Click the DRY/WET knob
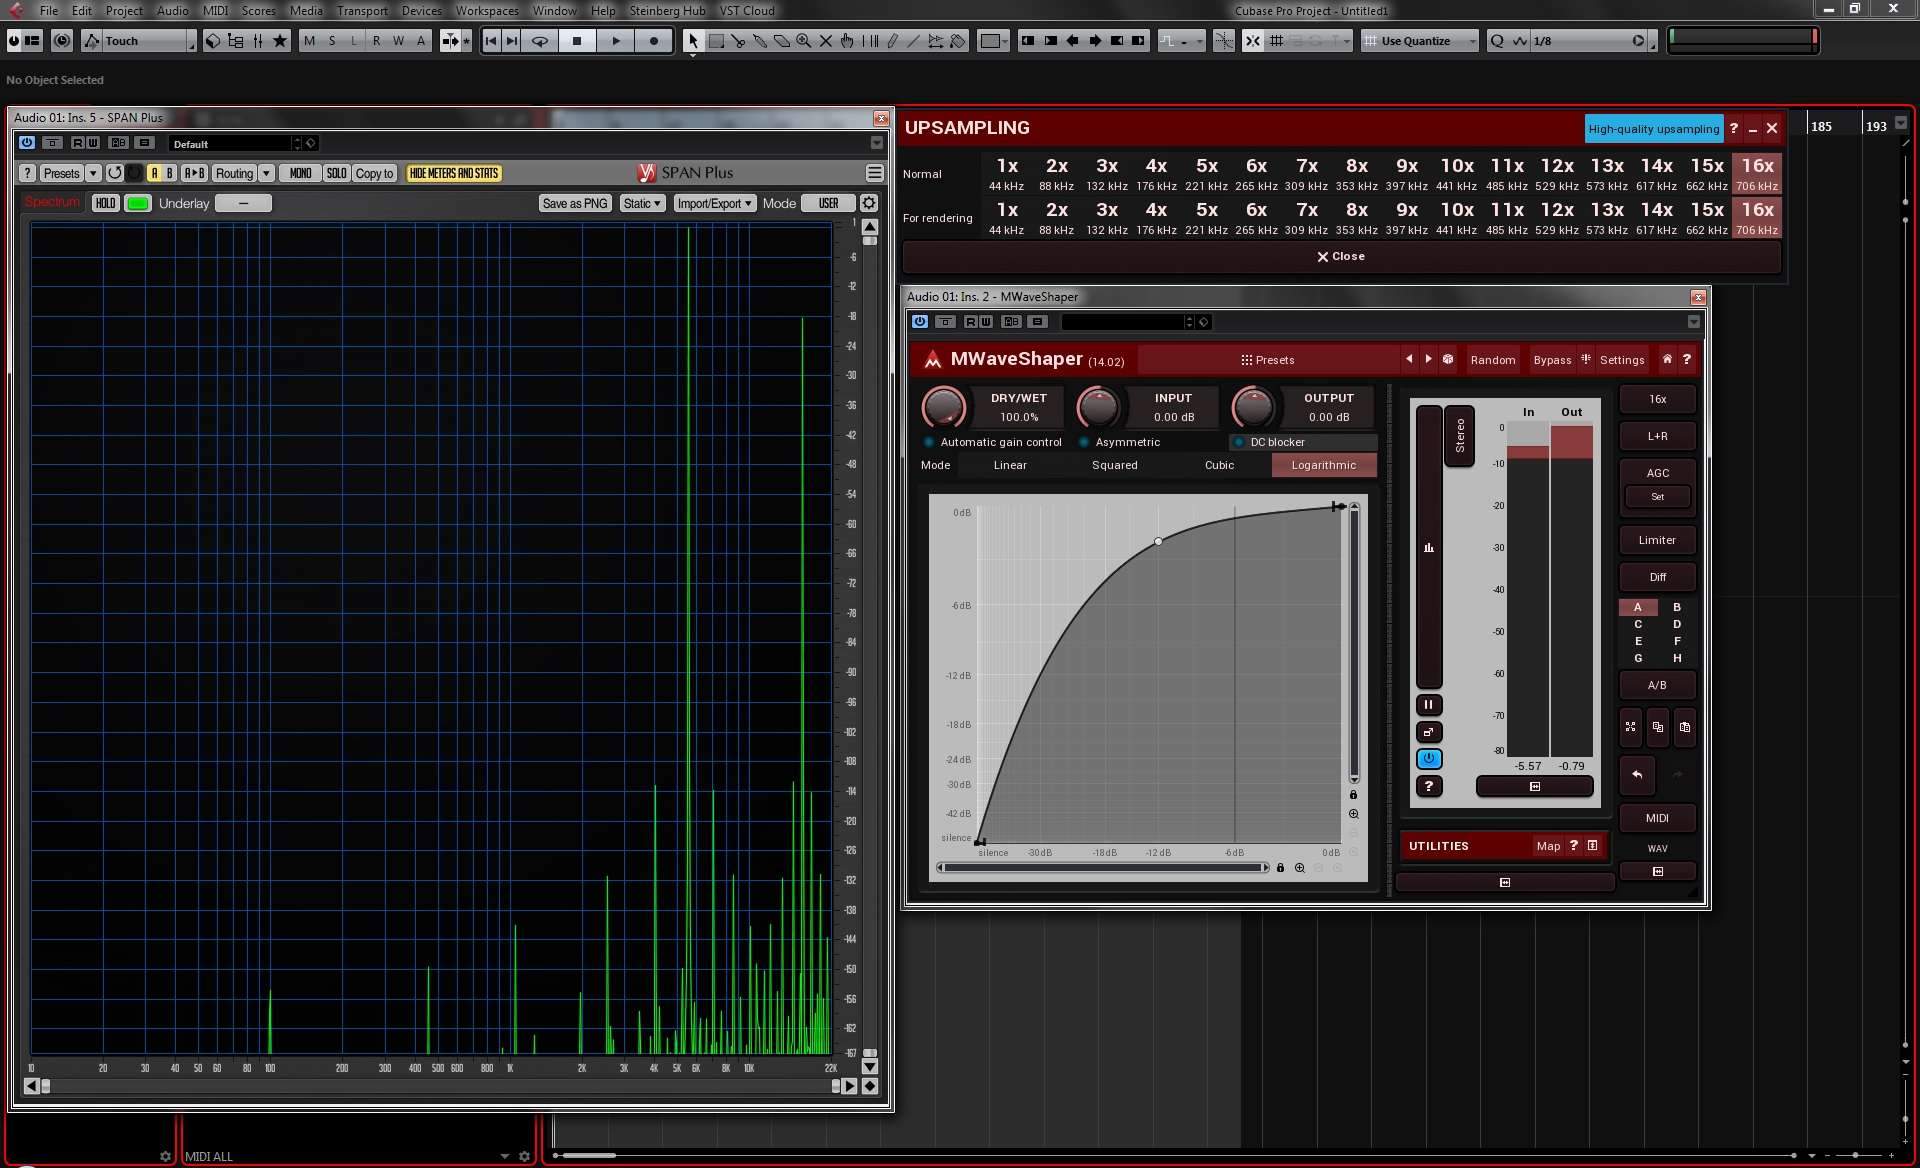Viewport: 1920px width, 1168px height. (x=943, y=407)
